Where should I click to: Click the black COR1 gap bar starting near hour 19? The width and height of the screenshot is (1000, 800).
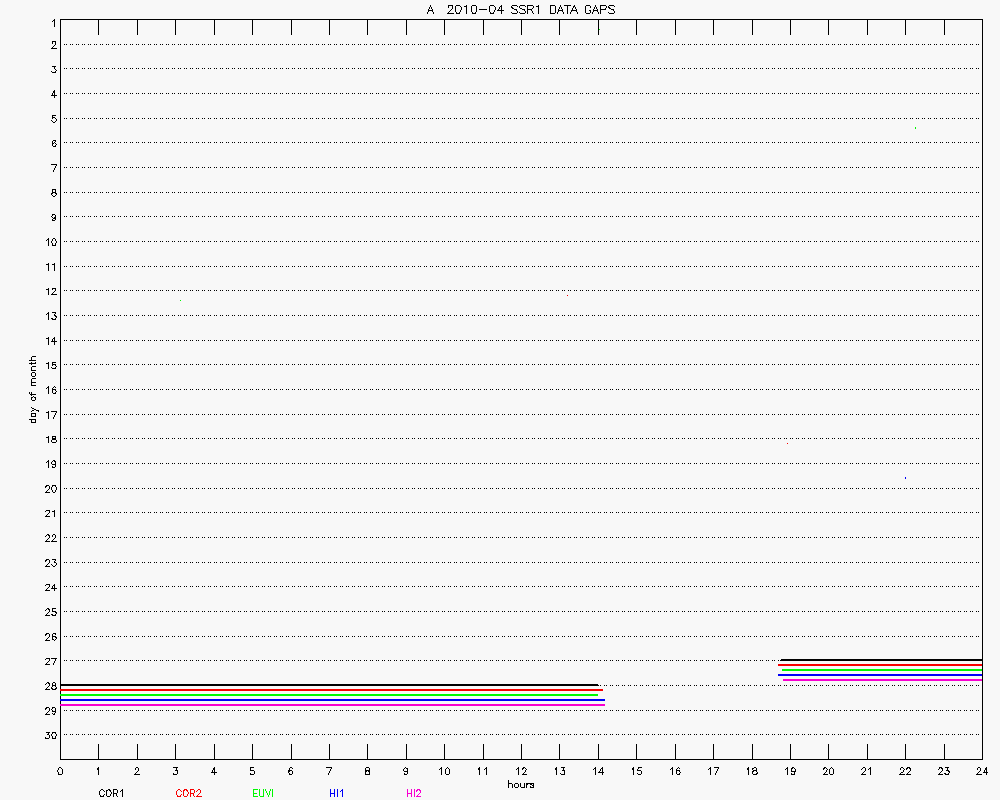tap(880, 660)
